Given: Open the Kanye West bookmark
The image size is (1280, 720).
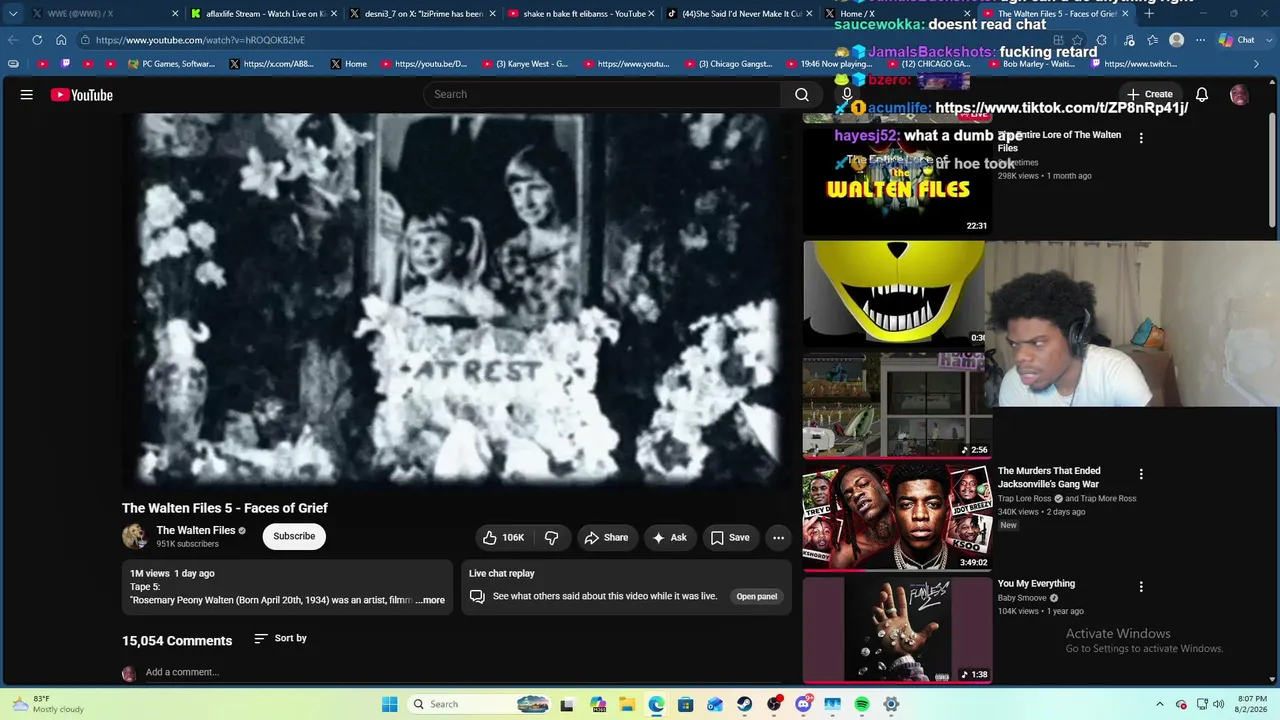Looking at the screenshot, I should [x=525, y=64].
